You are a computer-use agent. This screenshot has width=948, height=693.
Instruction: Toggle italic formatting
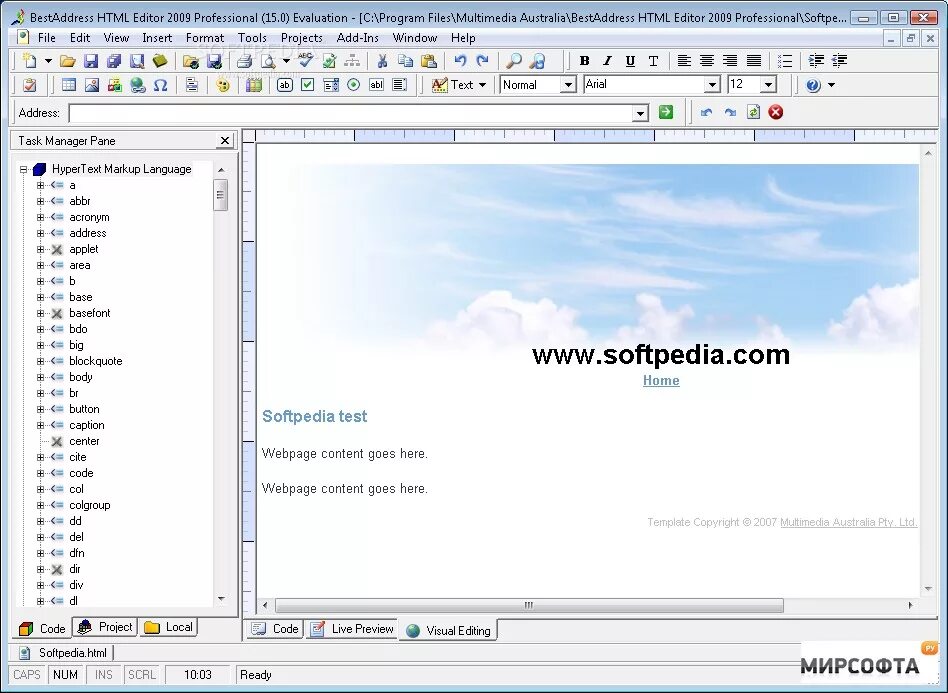(607, 60)
